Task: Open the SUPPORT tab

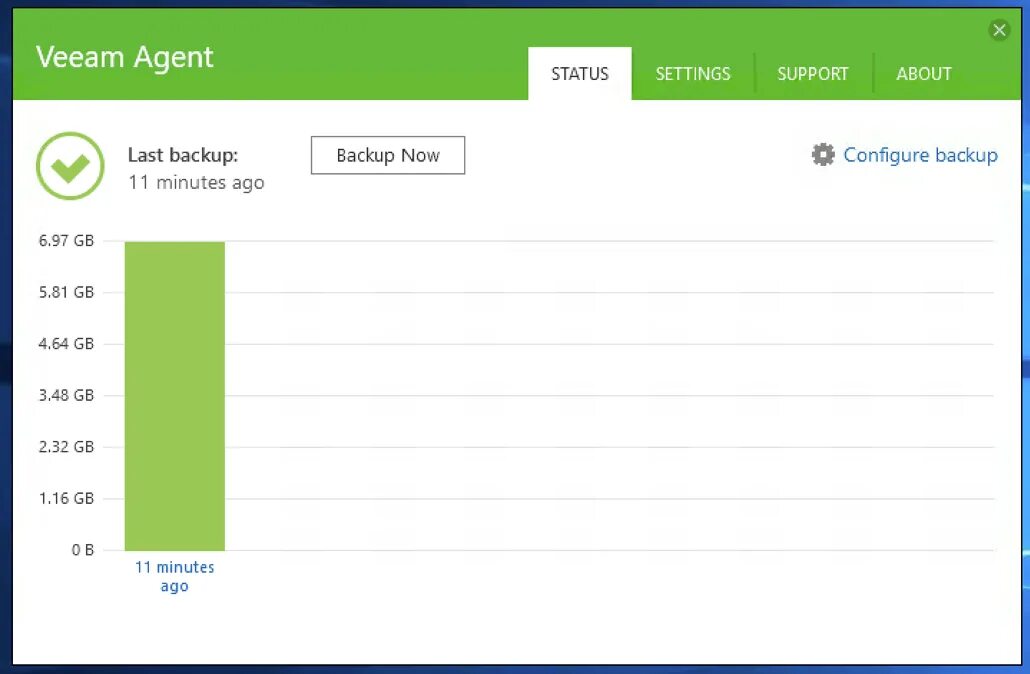Action: 813,74
